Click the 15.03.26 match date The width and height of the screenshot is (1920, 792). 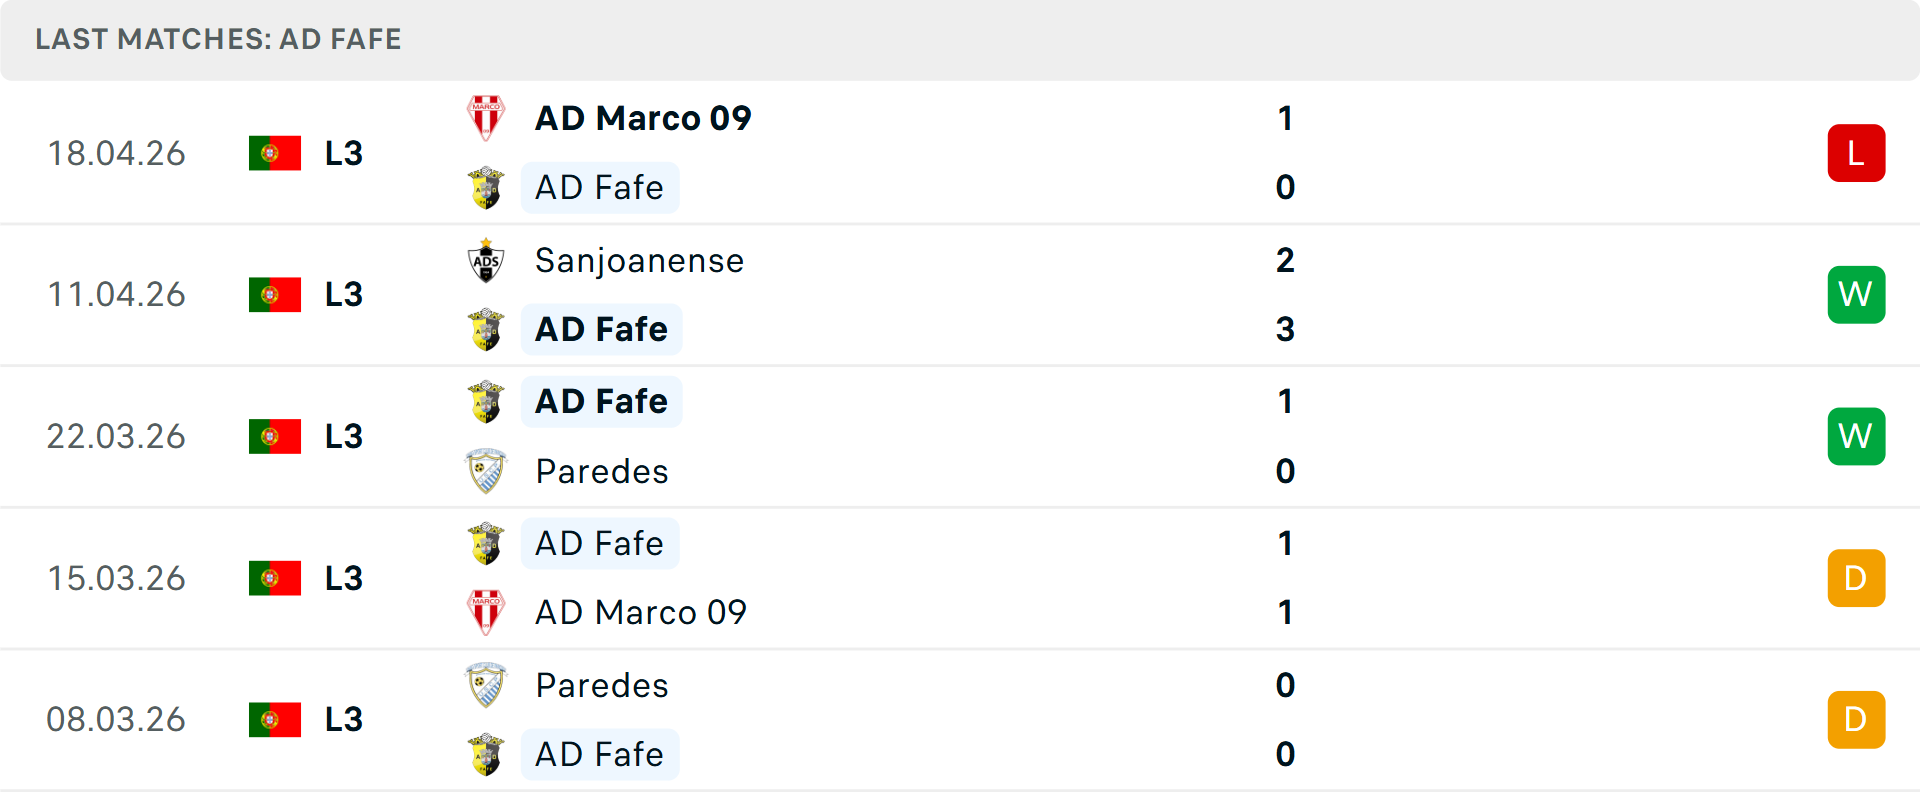pos(116,578)
